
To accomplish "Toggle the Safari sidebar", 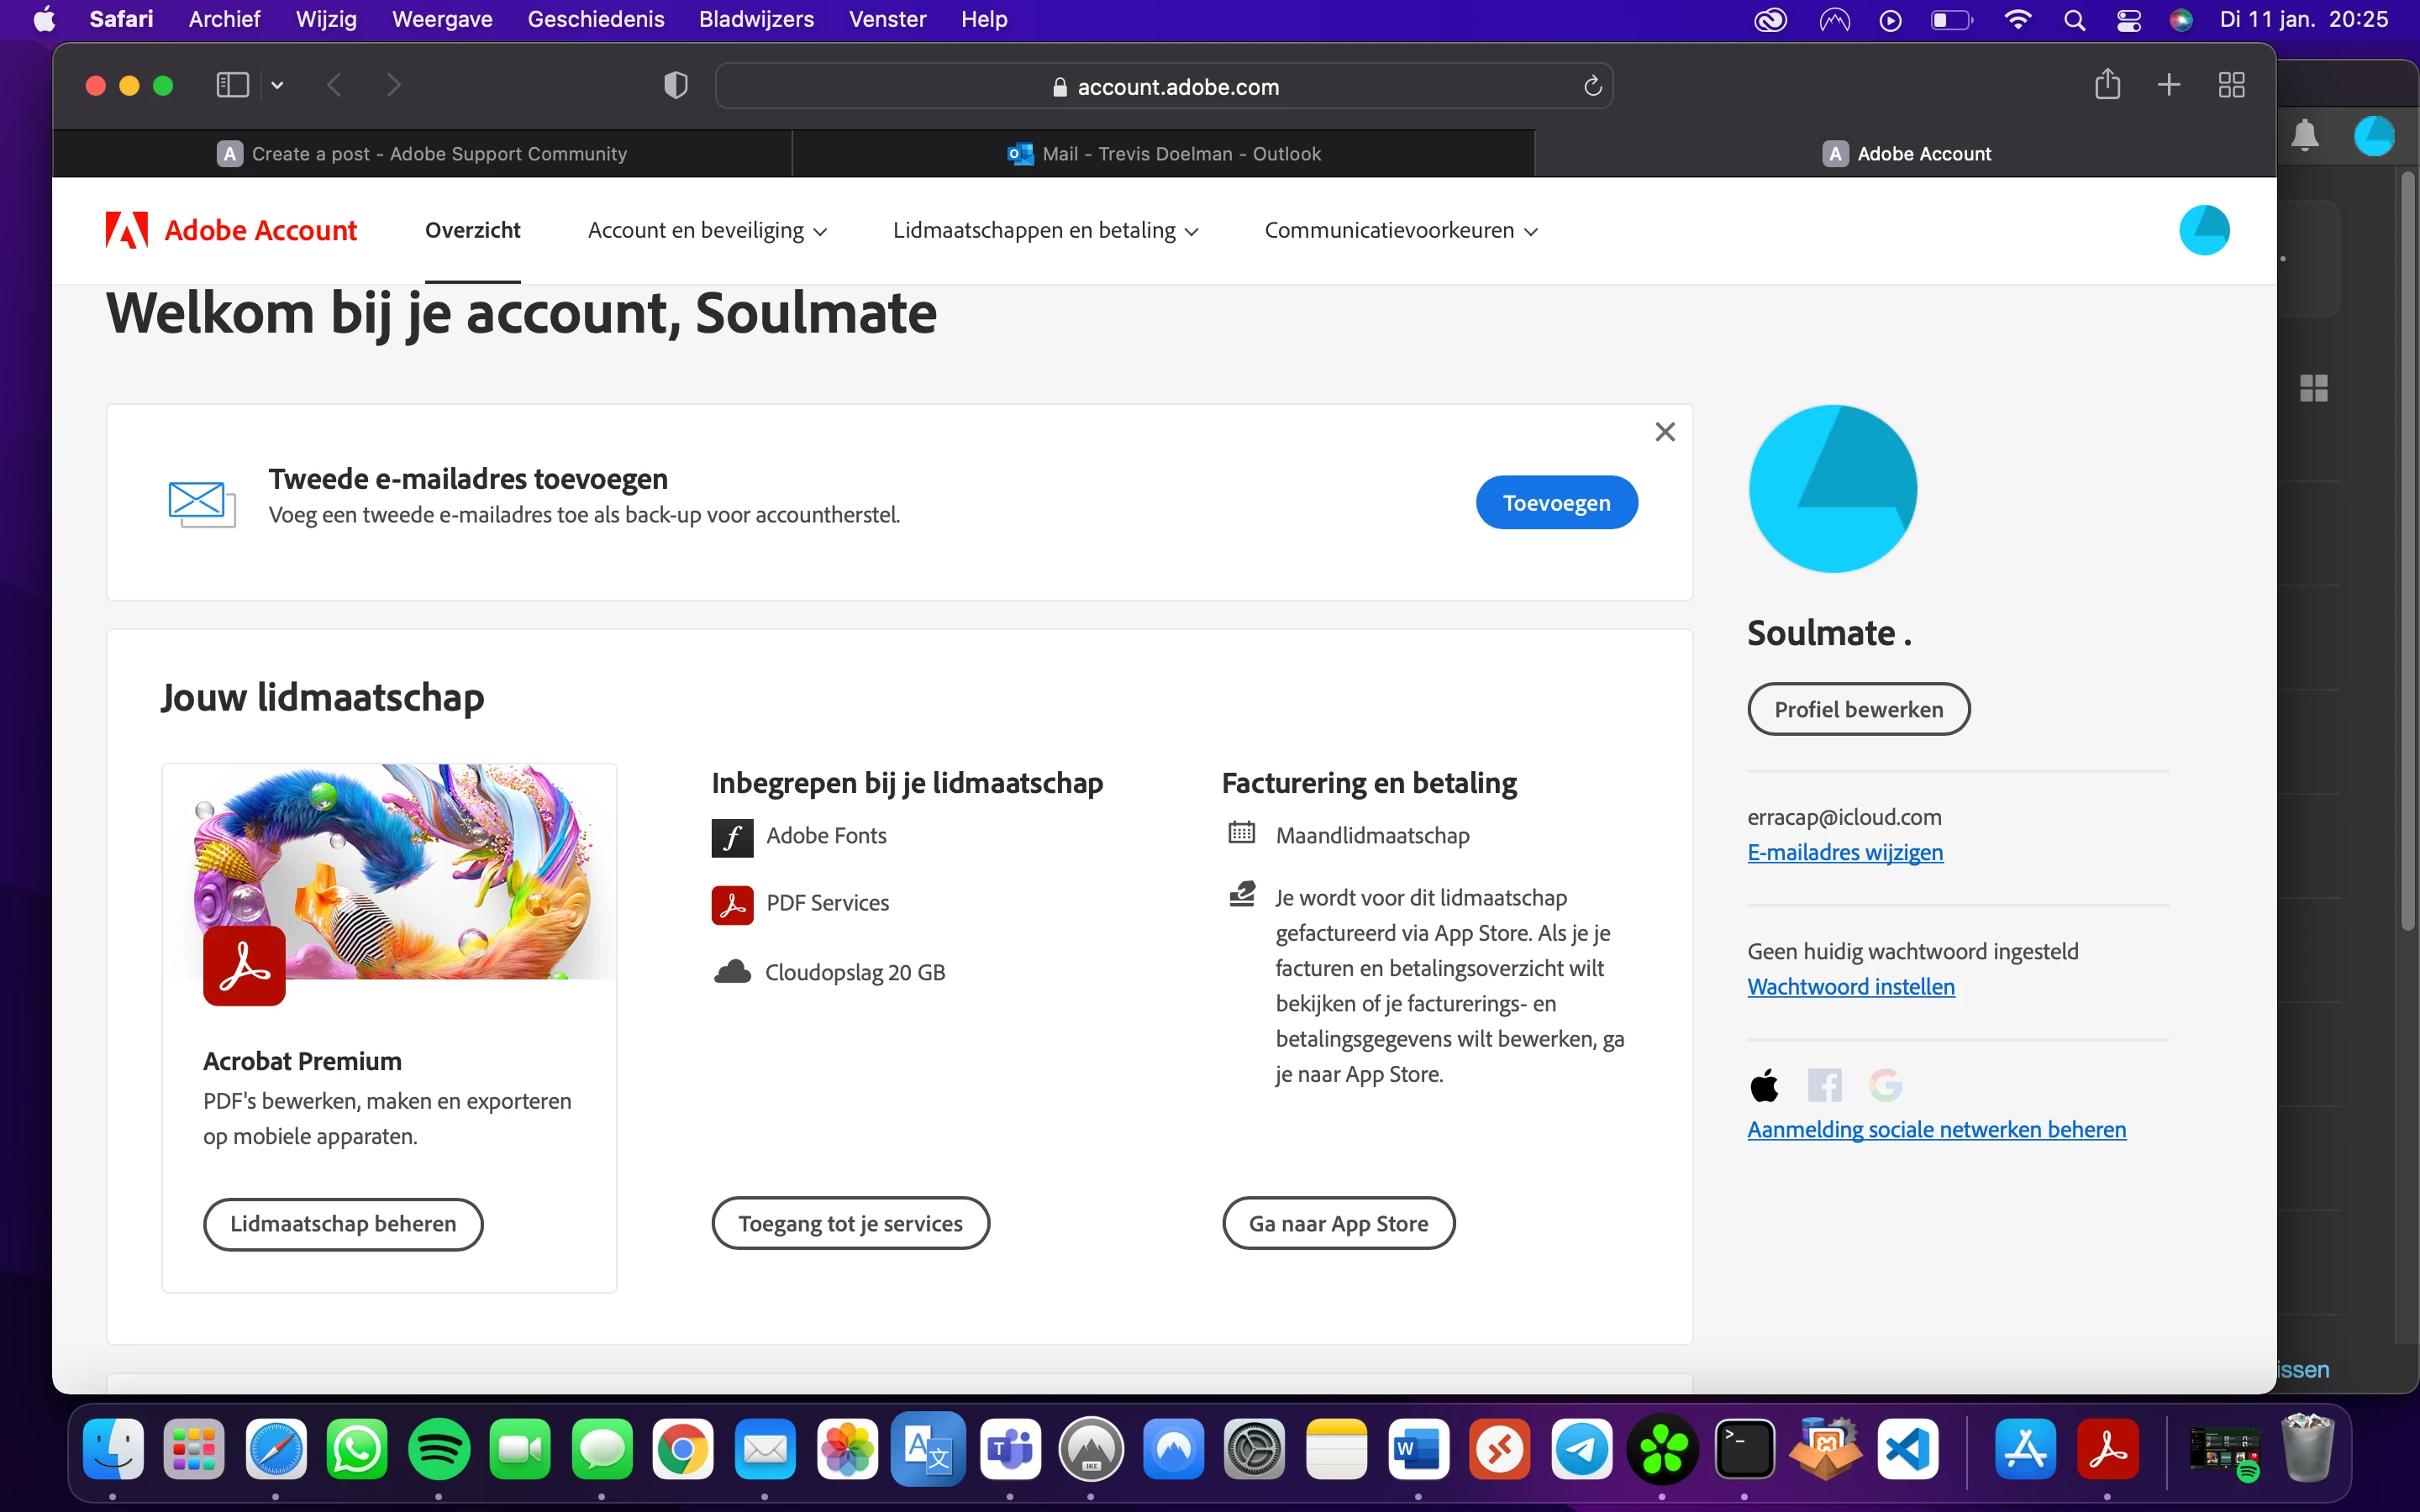I will 232,85.
